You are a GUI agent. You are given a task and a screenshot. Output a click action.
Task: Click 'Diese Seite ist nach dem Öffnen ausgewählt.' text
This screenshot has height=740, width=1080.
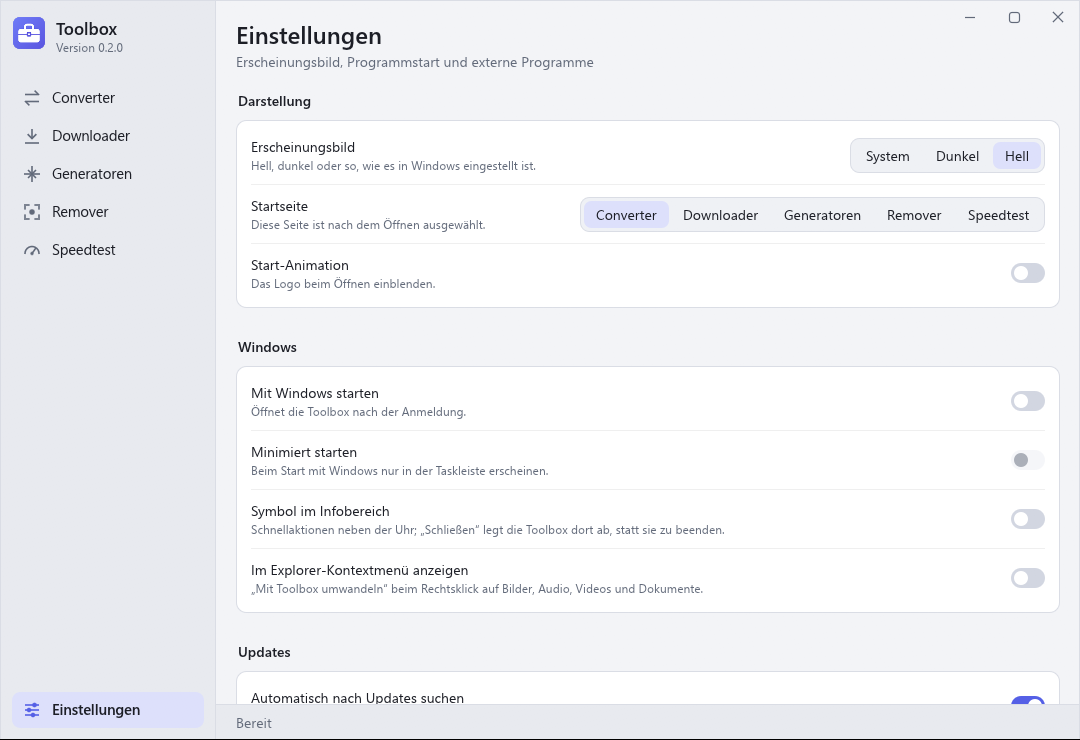point(368,225)
